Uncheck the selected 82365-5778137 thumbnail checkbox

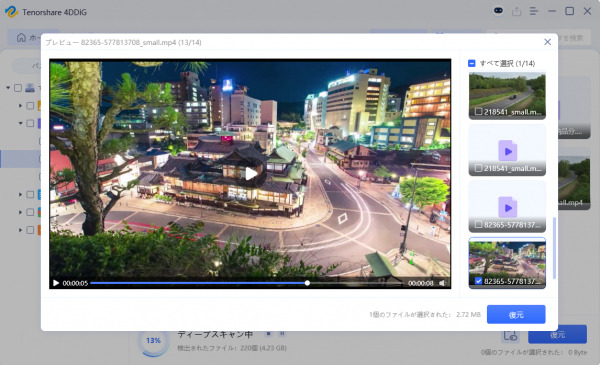click(478, 281)
